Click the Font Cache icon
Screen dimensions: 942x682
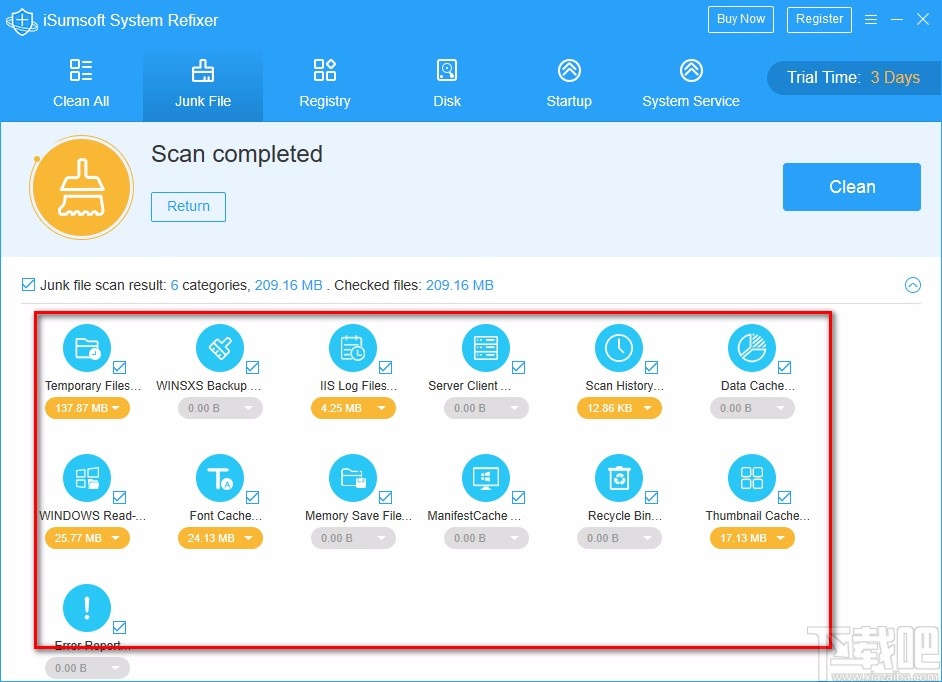pyautogui.click(x=220, y=478)
